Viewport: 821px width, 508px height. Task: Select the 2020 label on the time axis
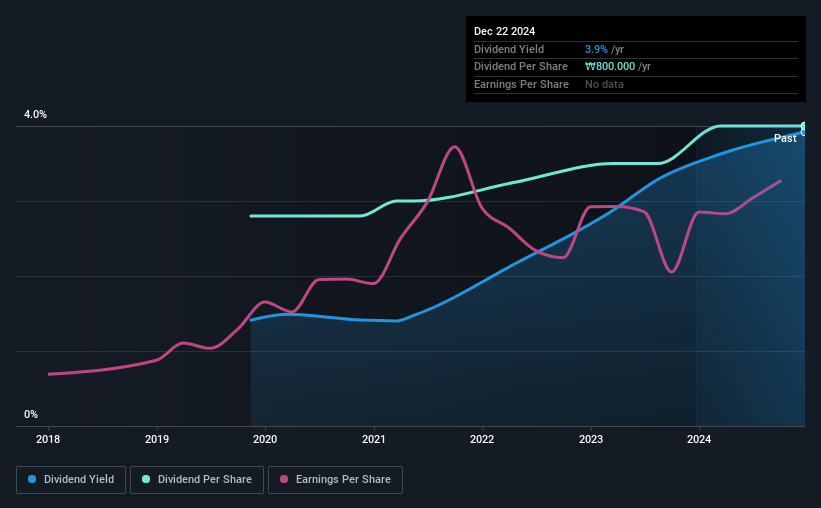click(x=265, y=439)
